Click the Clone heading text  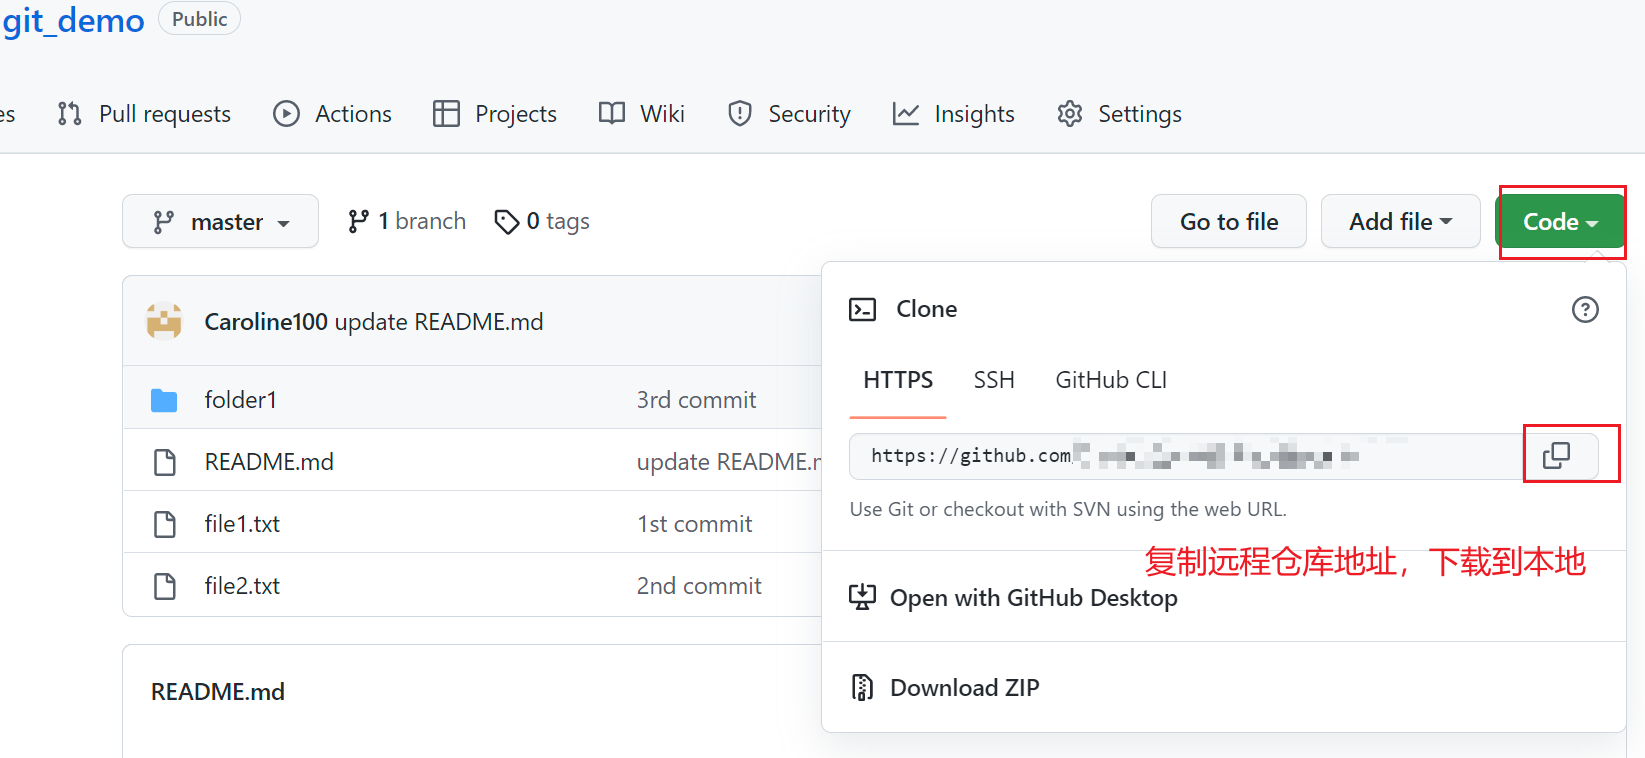point(926,309)
